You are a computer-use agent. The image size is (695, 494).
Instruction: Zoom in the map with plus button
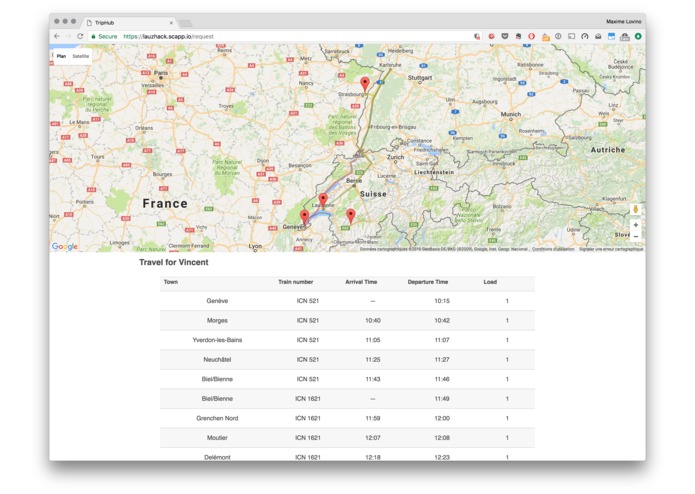(x=636, y=225)
